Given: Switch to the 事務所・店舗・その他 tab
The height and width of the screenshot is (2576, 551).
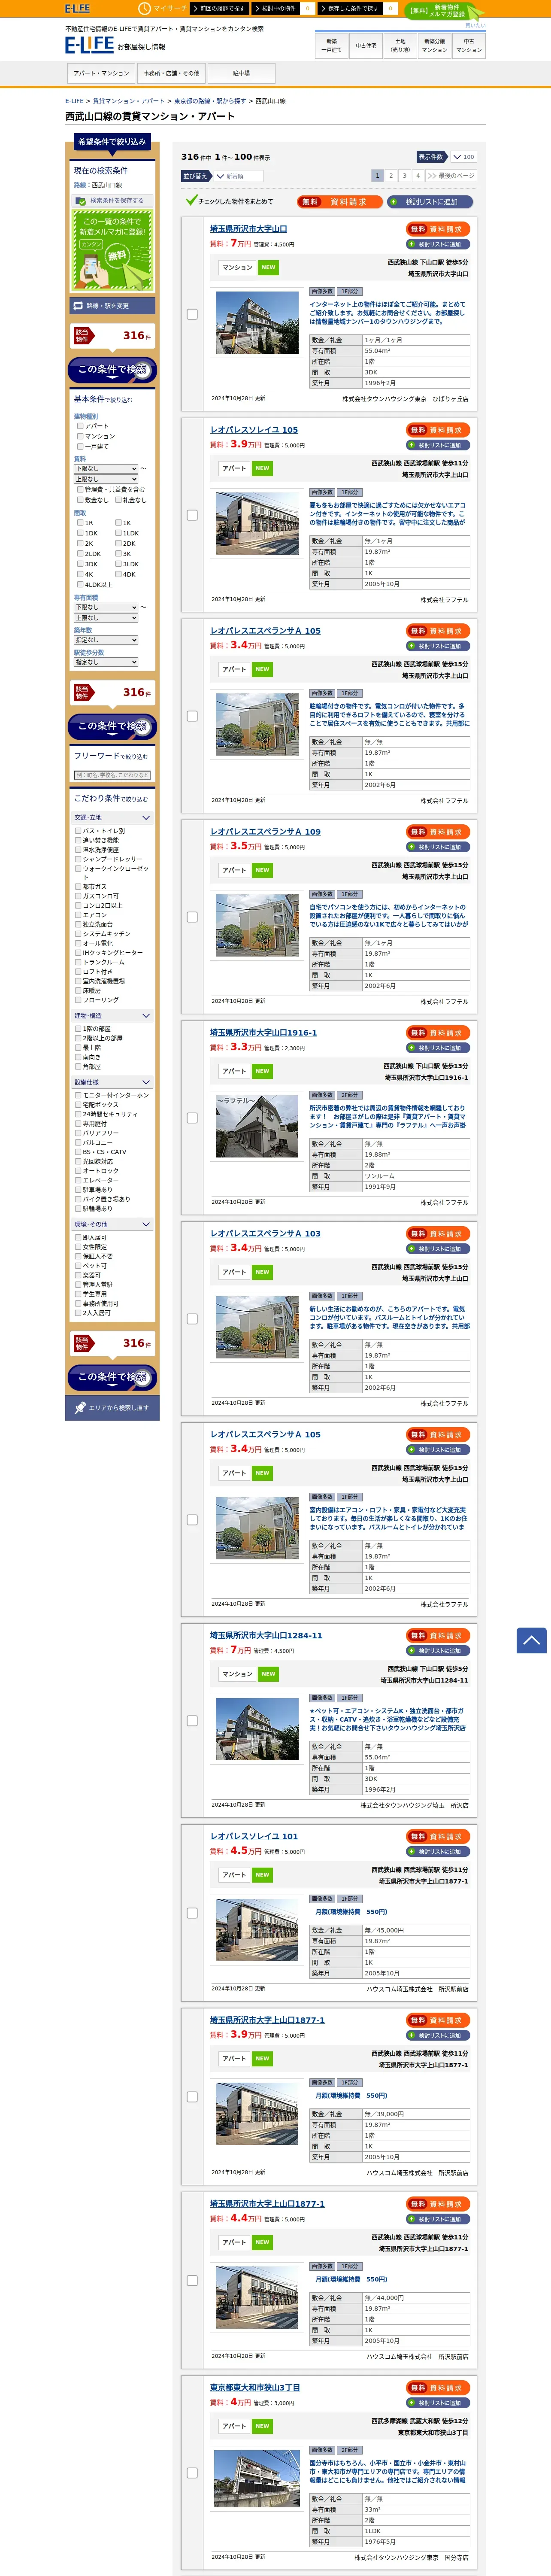Looking at the screenshot, I should tap(171, 73).
